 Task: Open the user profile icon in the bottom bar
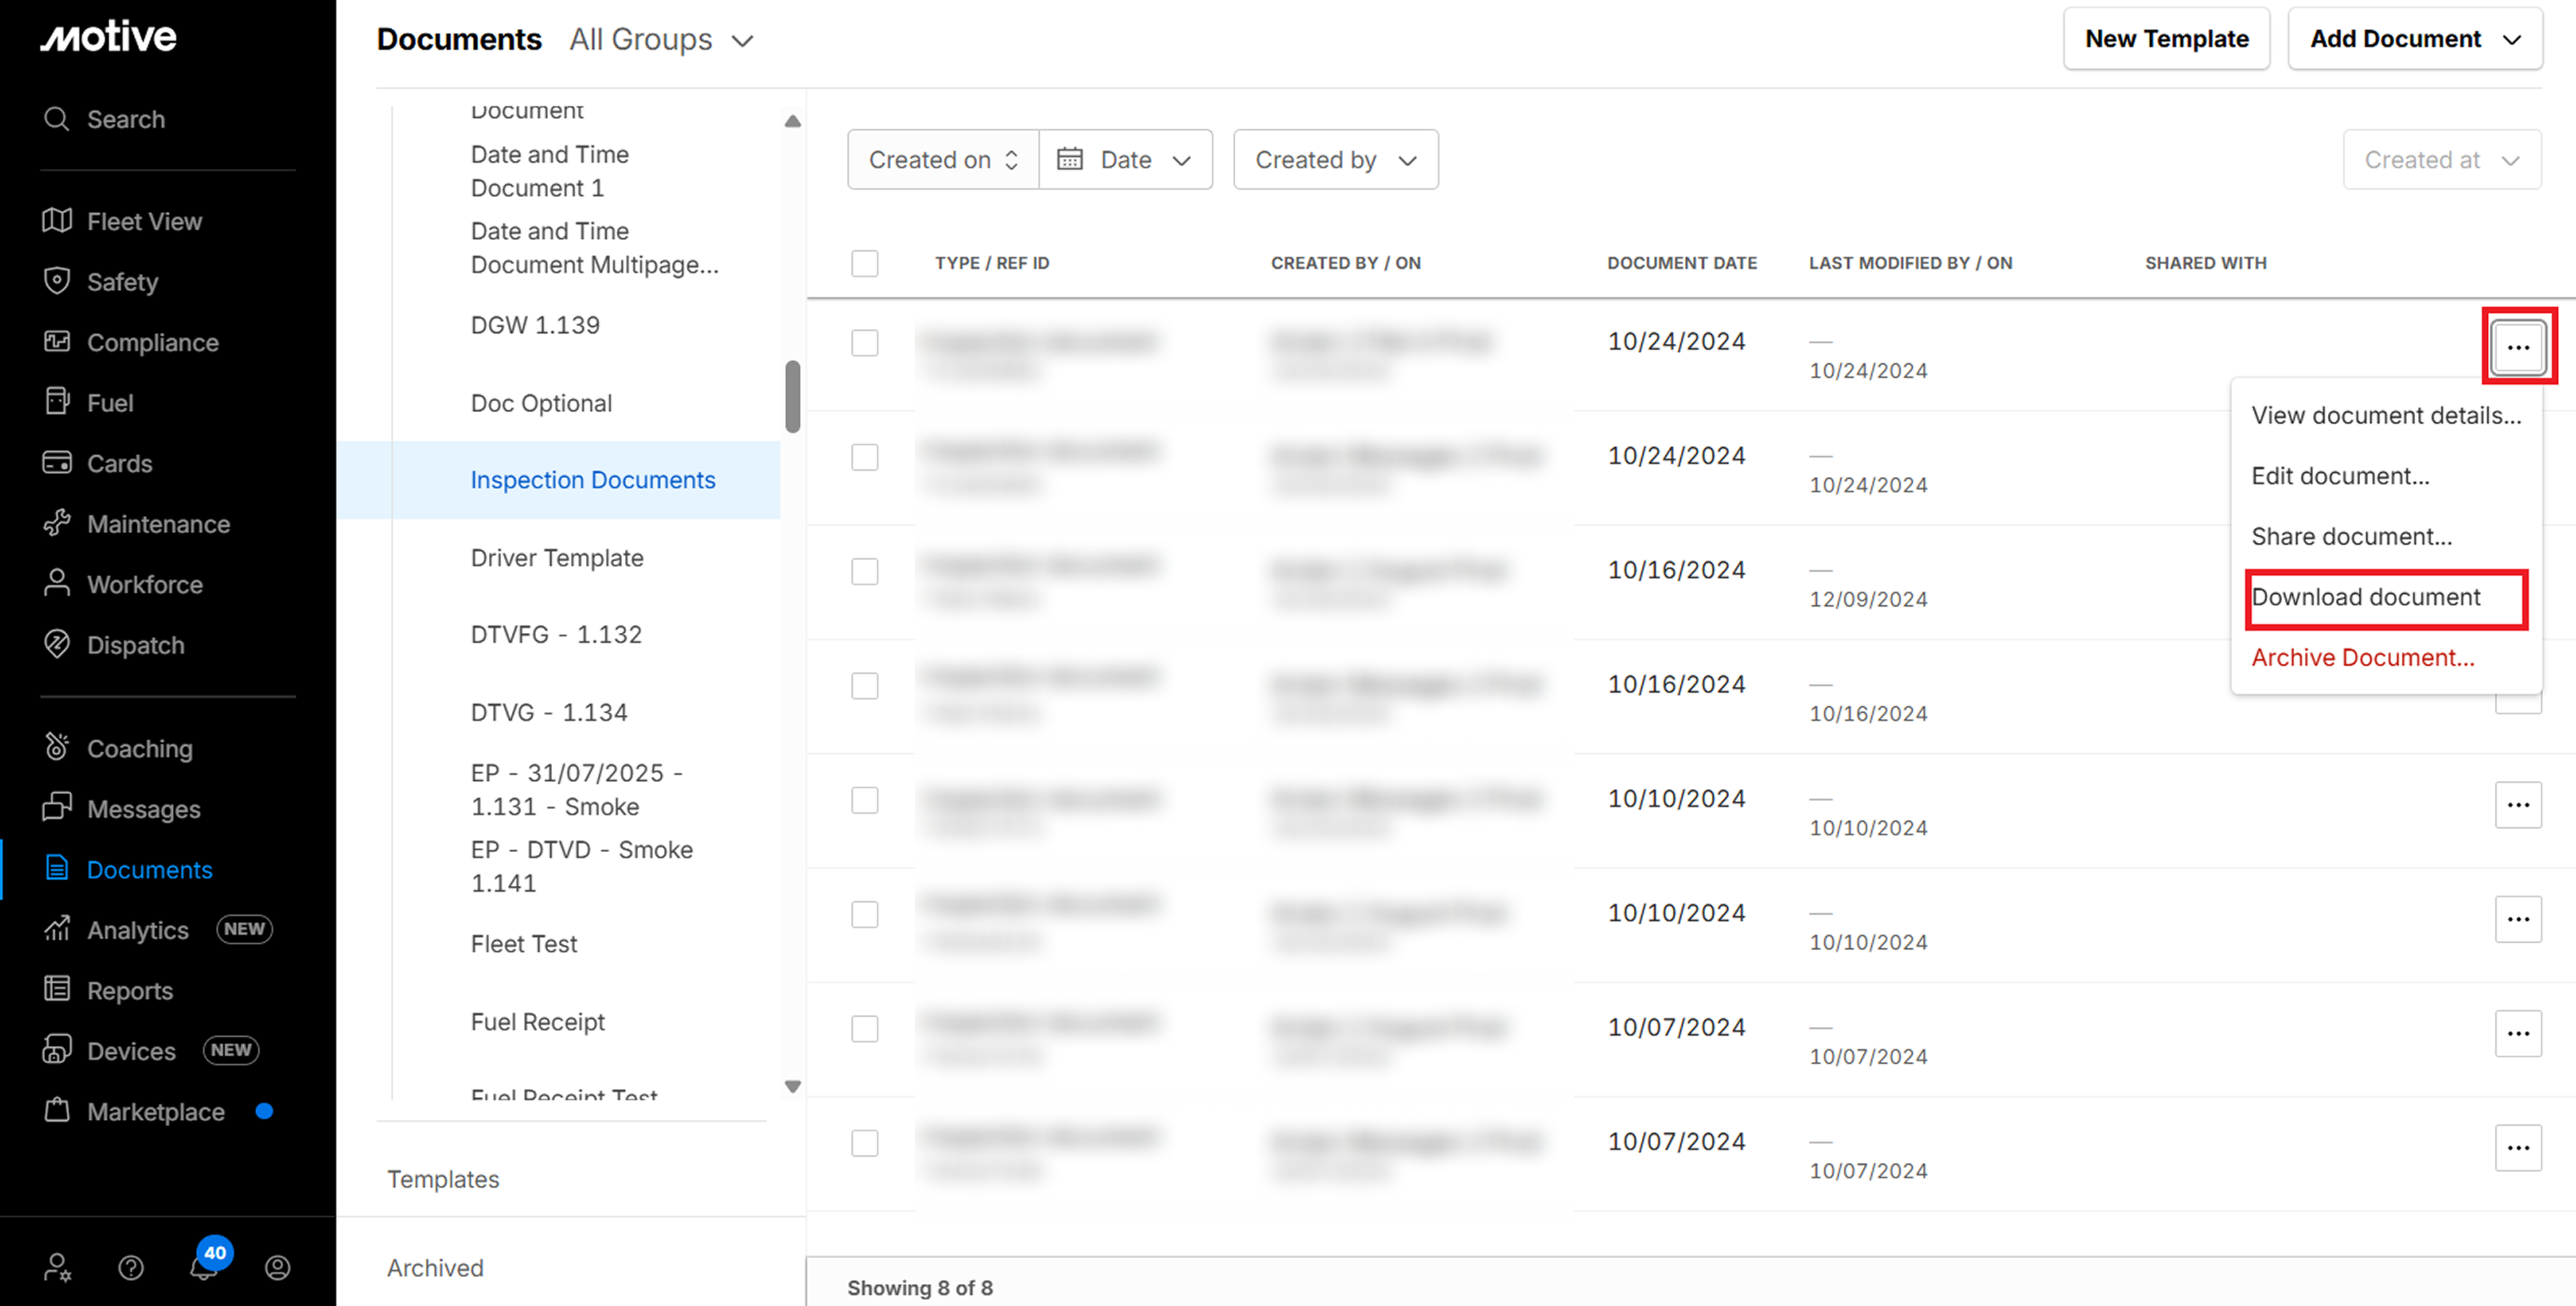coord(277,1267)
